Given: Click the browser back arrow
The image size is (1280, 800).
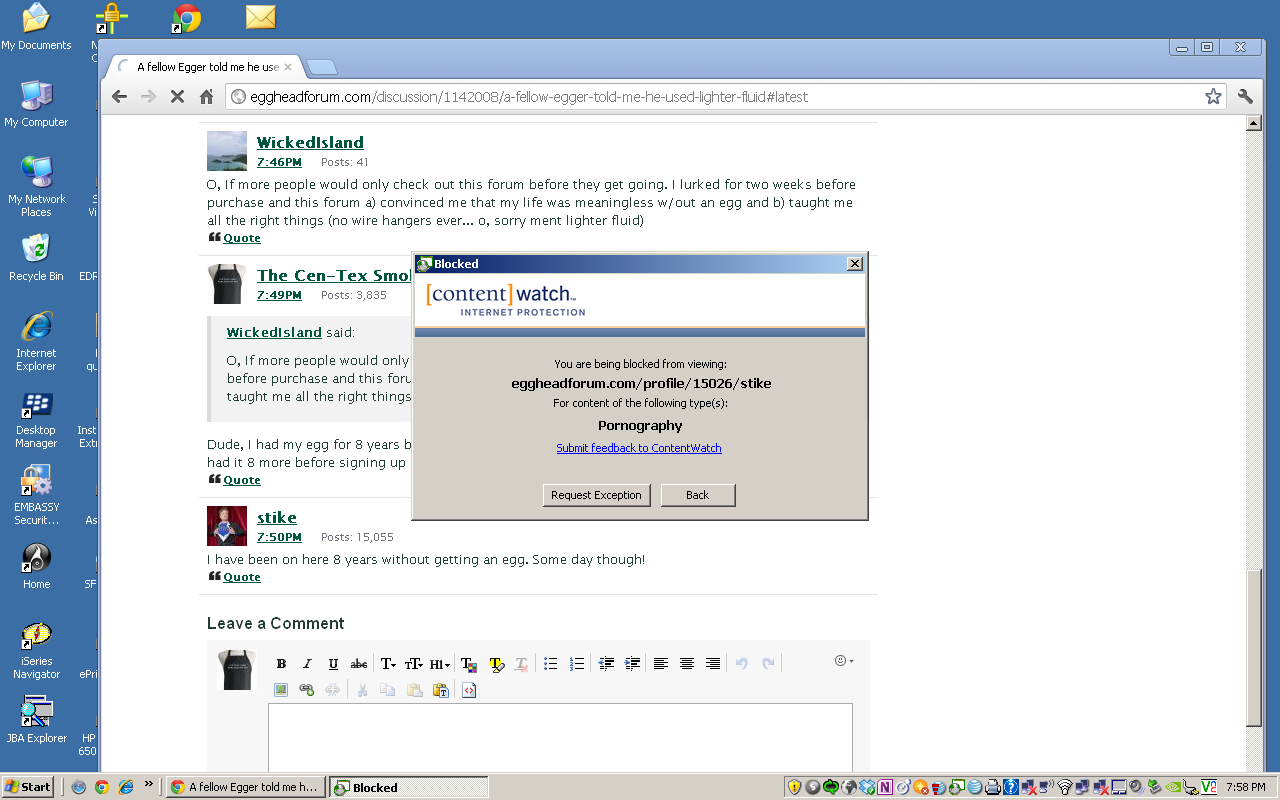Looking at the screenshot, I should (119, 97).
